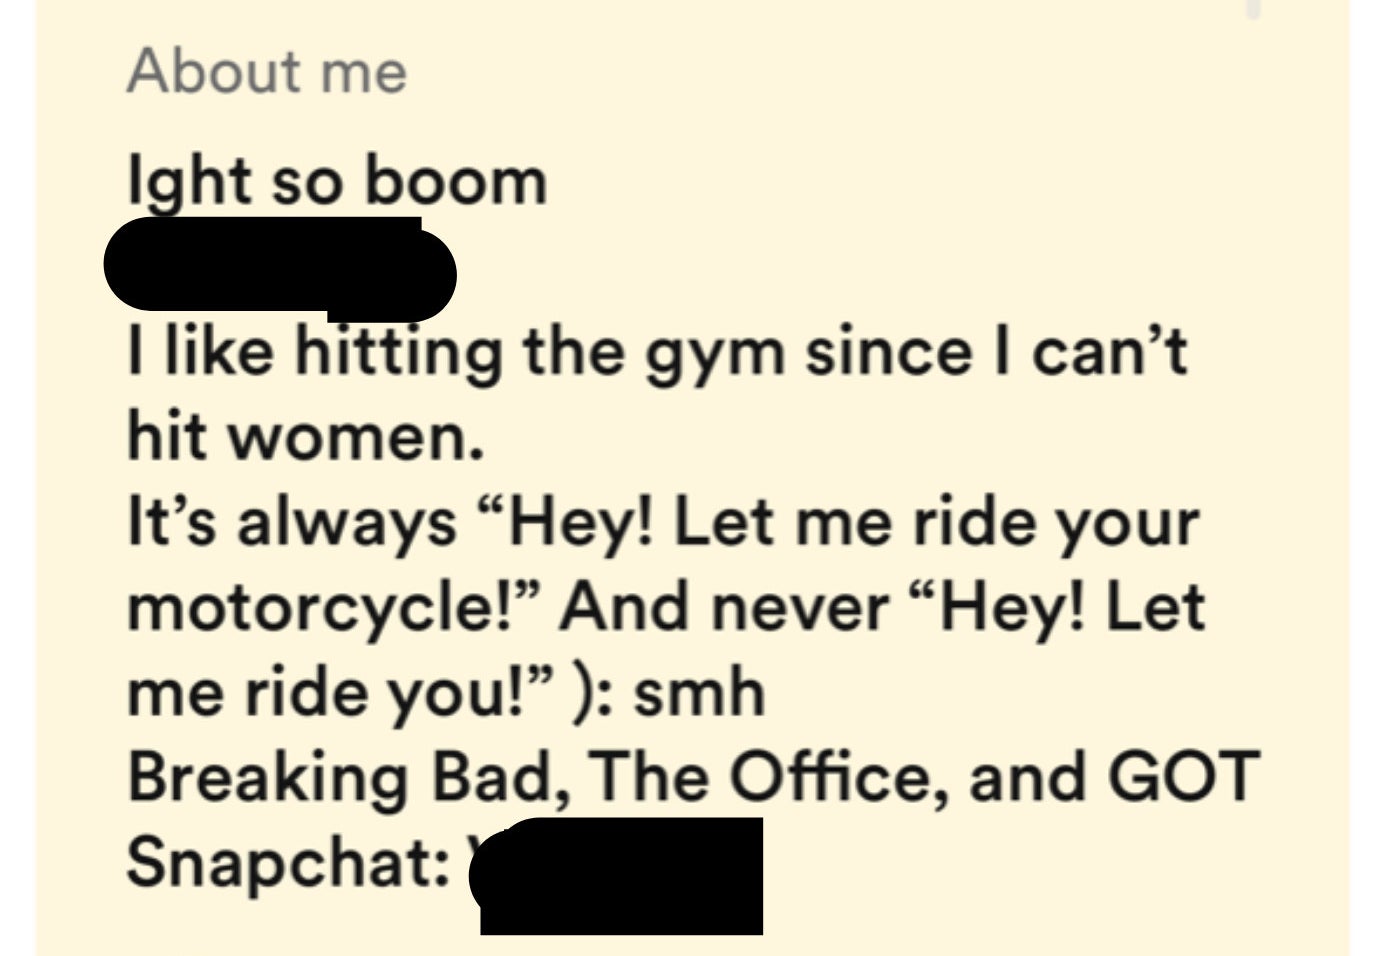Click the words "since I can't"
1385x956 pixels.
click(x=996, y=352)
